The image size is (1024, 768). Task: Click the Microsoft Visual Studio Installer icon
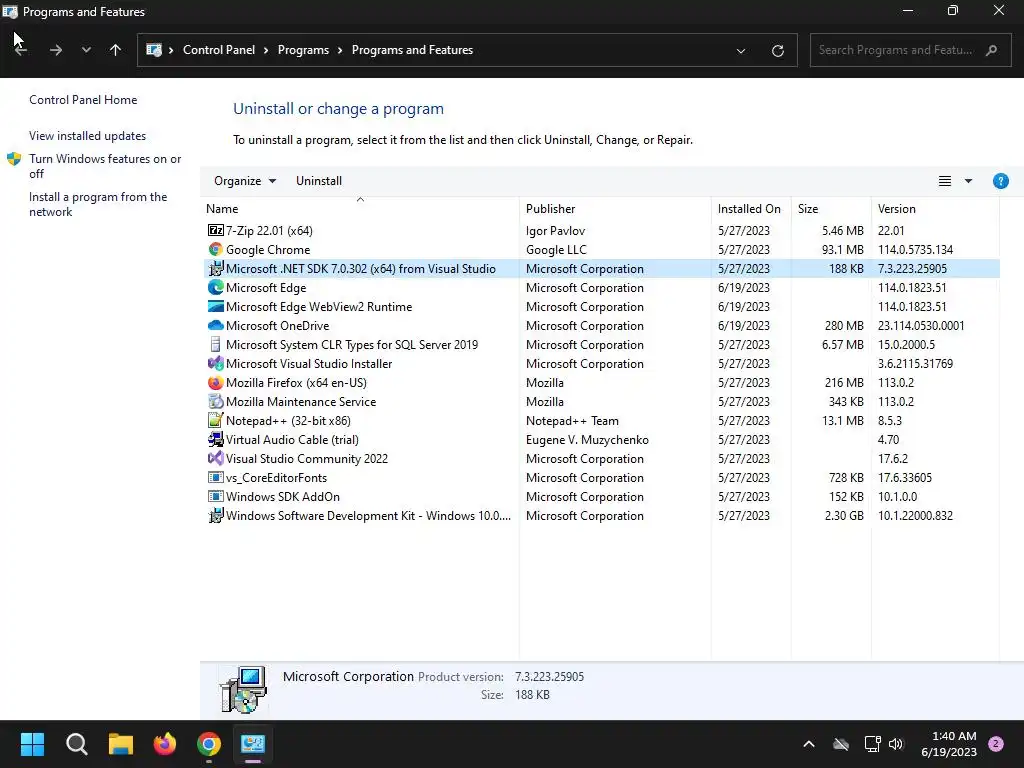[x=216, y=363]
